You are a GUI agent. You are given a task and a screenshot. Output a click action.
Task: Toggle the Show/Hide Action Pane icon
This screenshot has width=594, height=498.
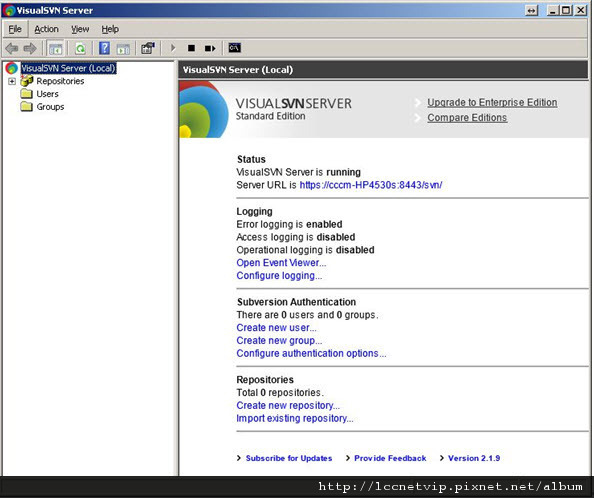[x=123, y=48]
